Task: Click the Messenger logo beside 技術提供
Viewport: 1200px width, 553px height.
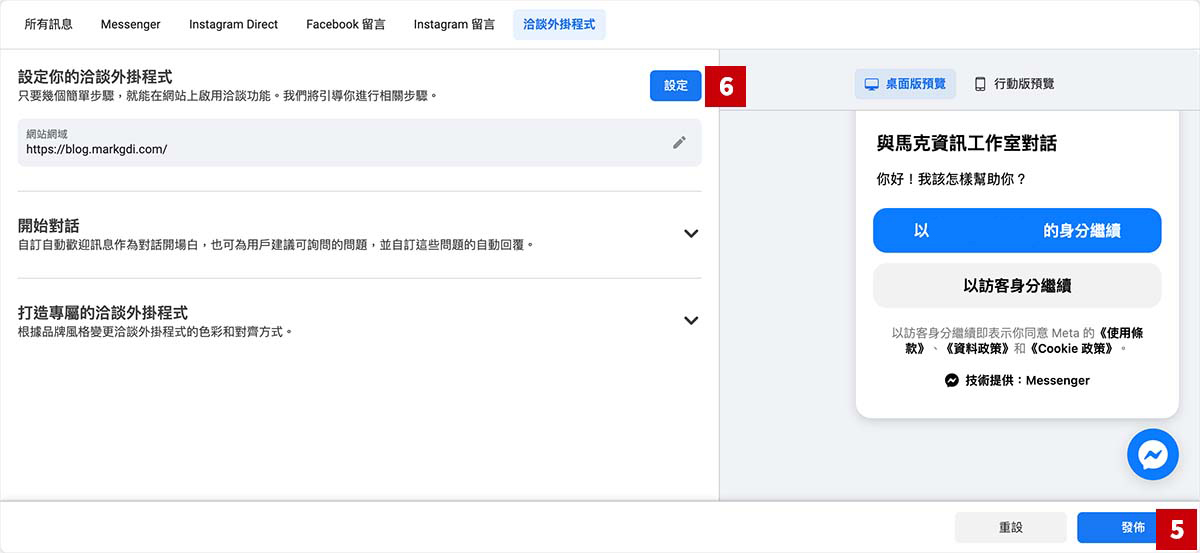Action: click(952, 381)
